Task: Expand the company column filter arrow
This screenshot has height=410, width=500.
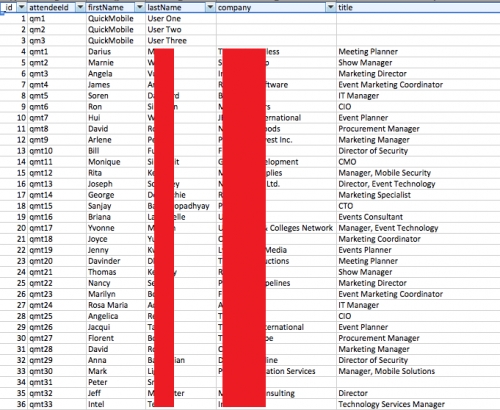Action: [x=330, y=7]
